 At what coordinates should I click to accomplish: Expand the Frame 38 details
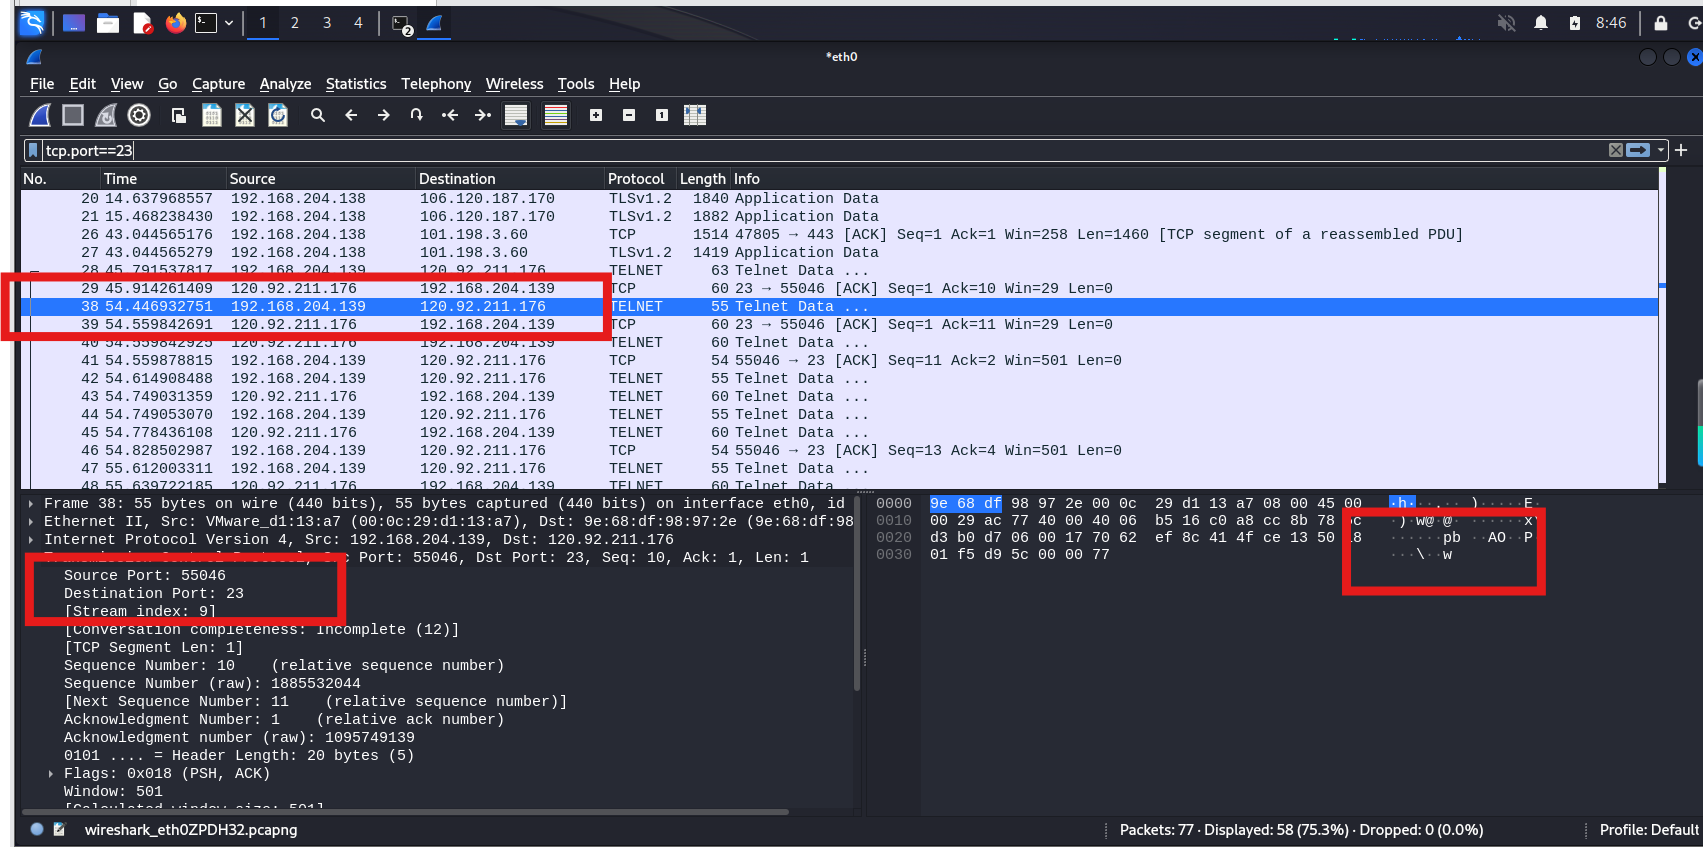[x=32, y=503]
